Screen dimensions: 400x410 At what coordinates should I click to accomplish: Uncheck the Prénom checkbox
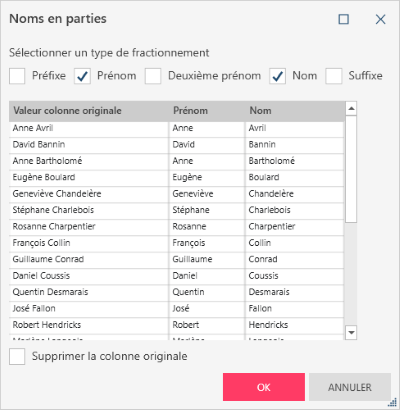coord(82,76)
